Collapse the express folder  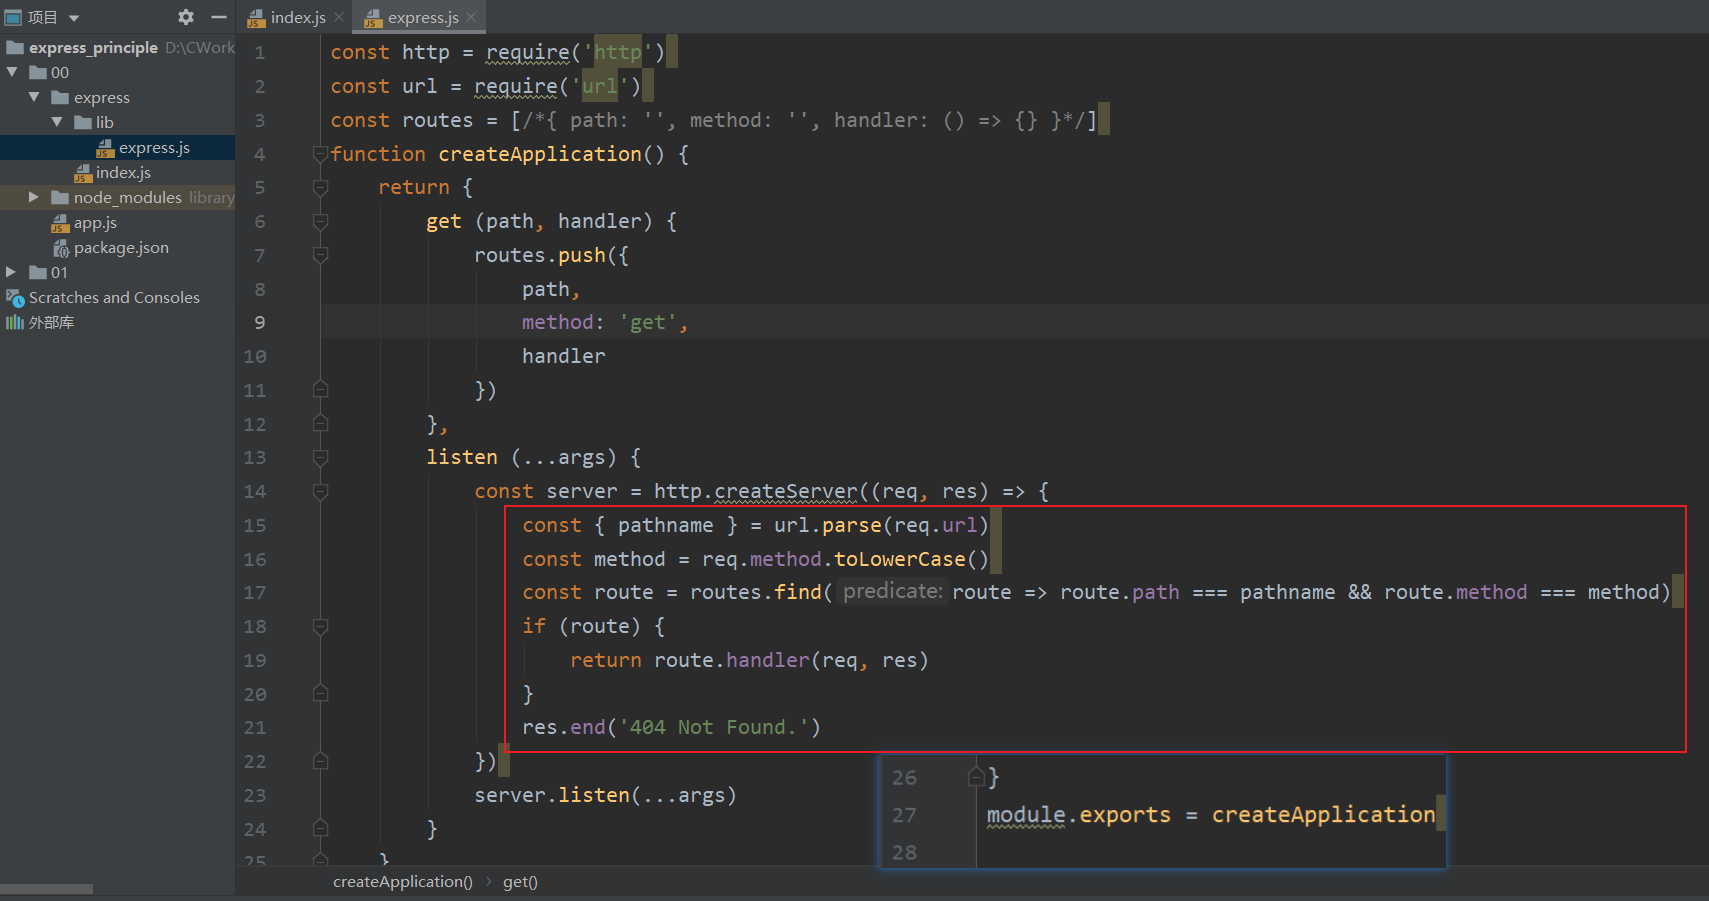click(x=34, y=97)
